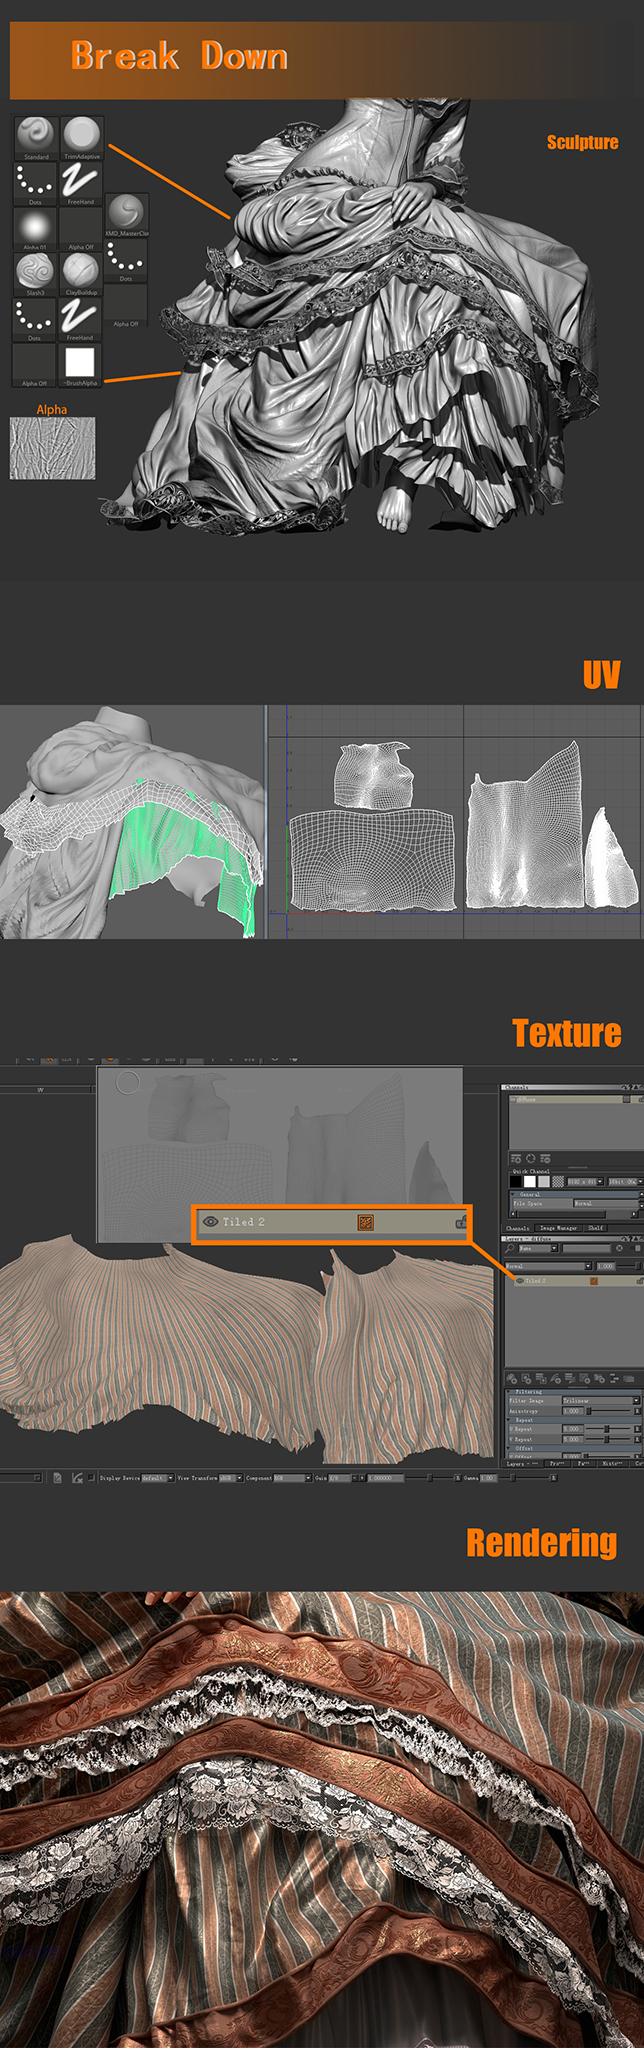Open the 8192 x 8192 size dropdown
This screenshot has height=2048, width=644.
(x=585, y=1182)
